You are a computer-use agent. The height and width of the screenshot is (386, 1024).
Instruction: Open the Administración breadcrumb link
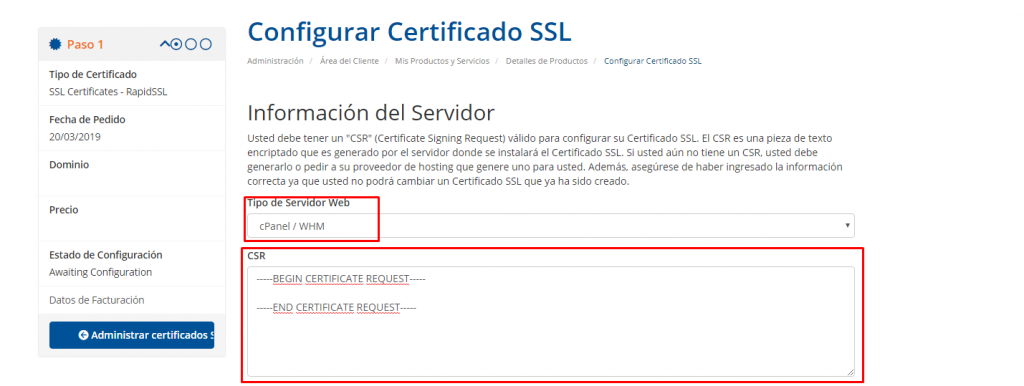click(275, 61)
